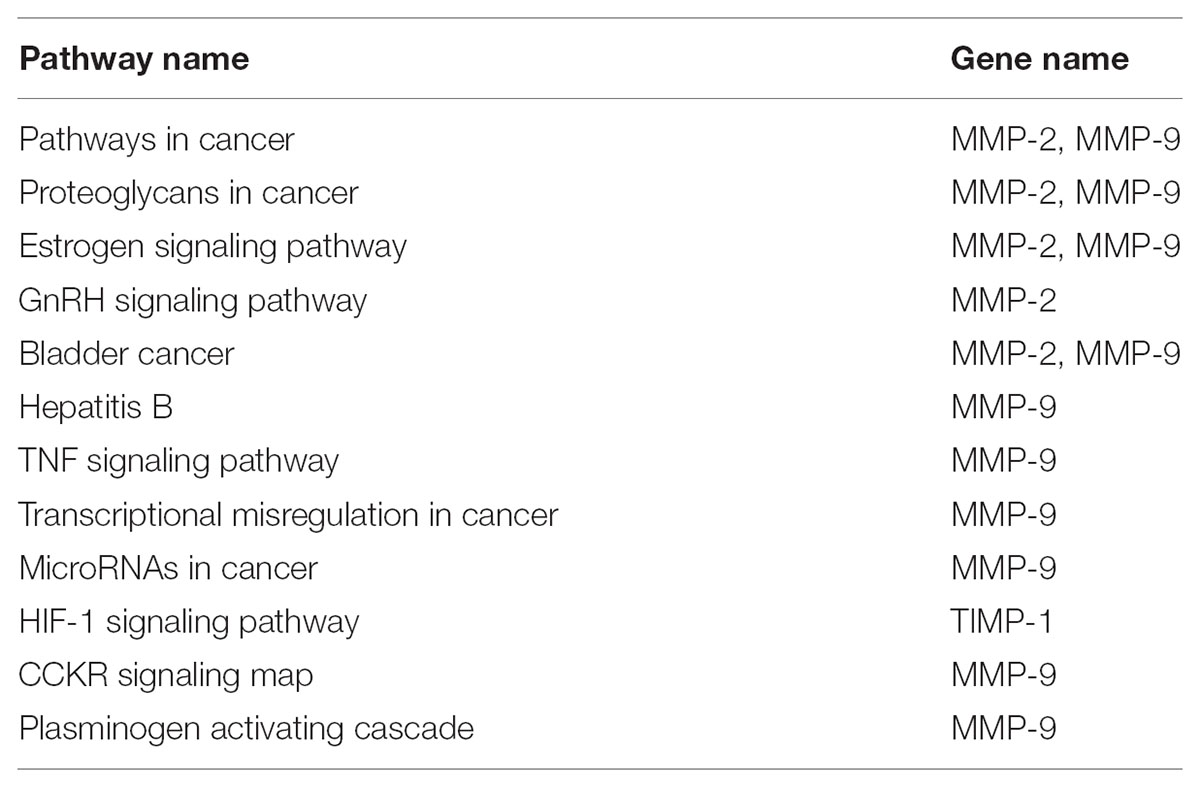The image size is (1200, 787).
Task: Click the "GnRH signaling pathway" entry
Action: coord(193,299)
